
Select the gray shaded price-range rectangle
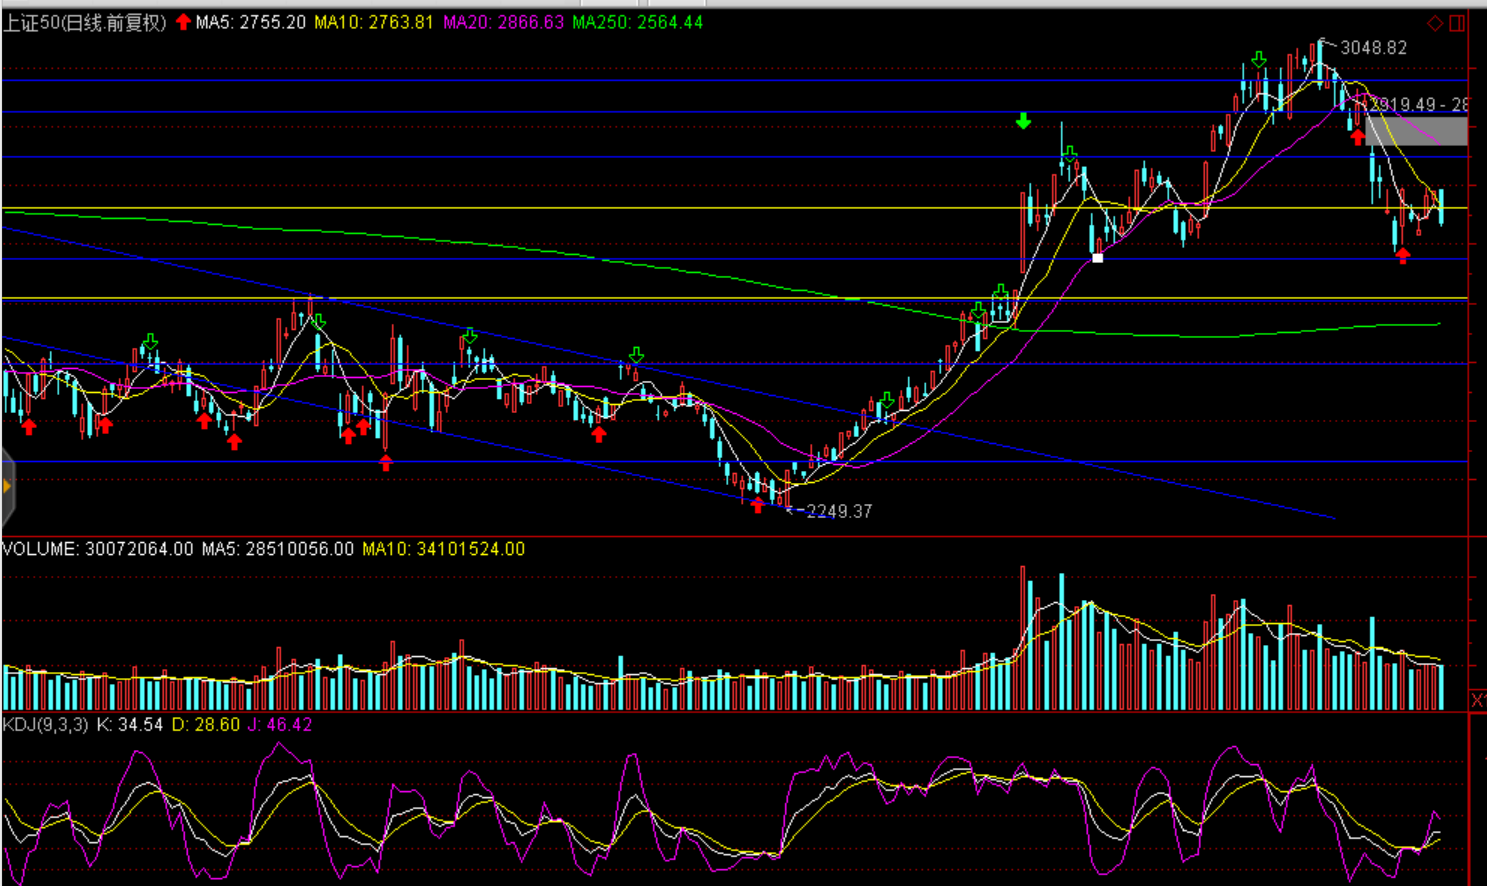[x=1416, y=131]
